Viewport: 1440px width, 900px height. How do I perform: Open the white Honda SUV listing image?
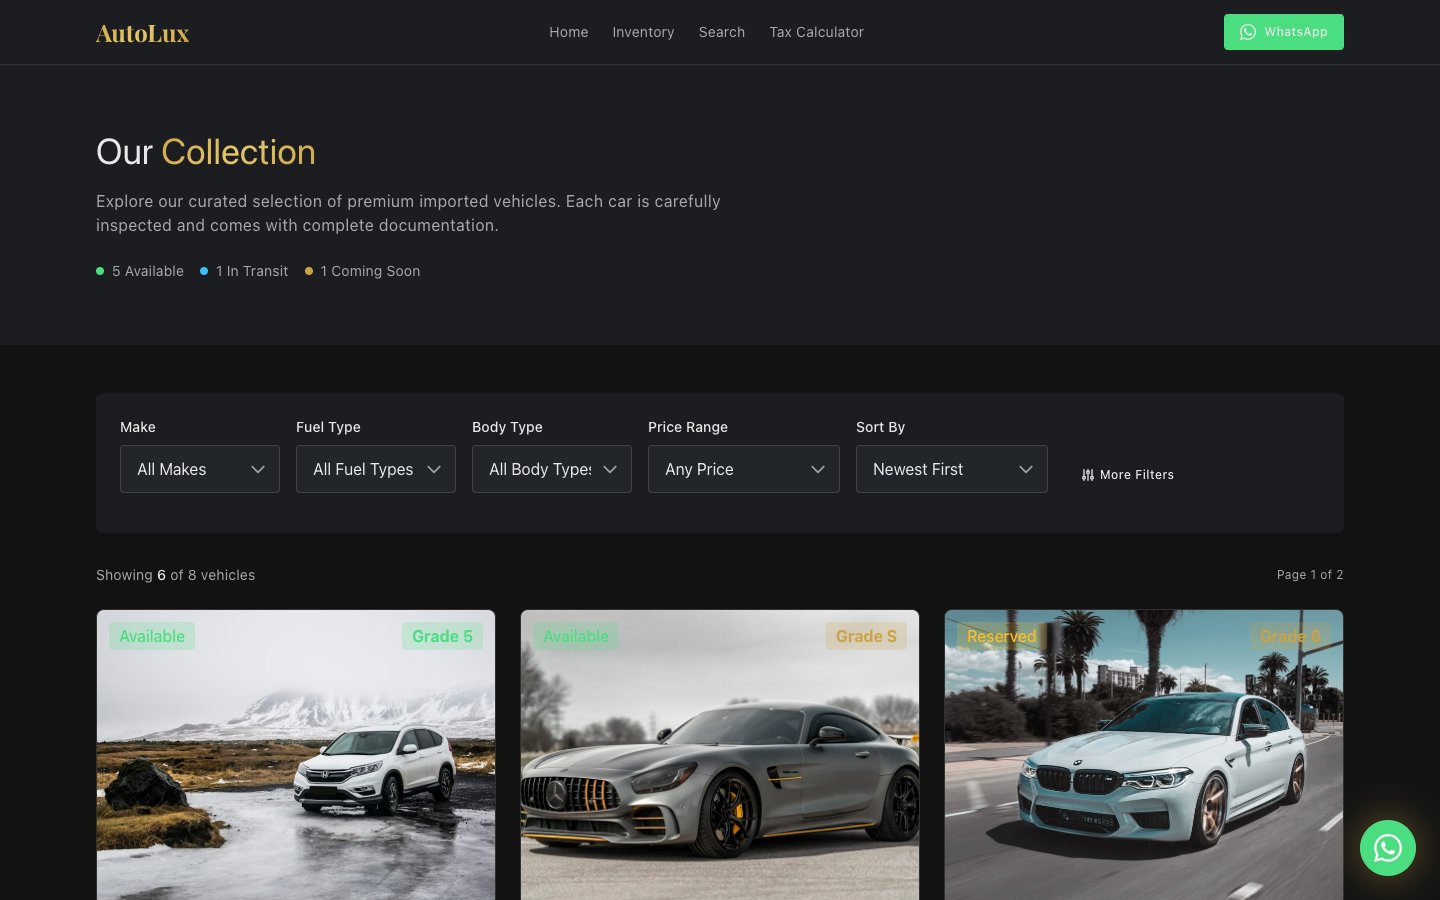coord(296,755)
